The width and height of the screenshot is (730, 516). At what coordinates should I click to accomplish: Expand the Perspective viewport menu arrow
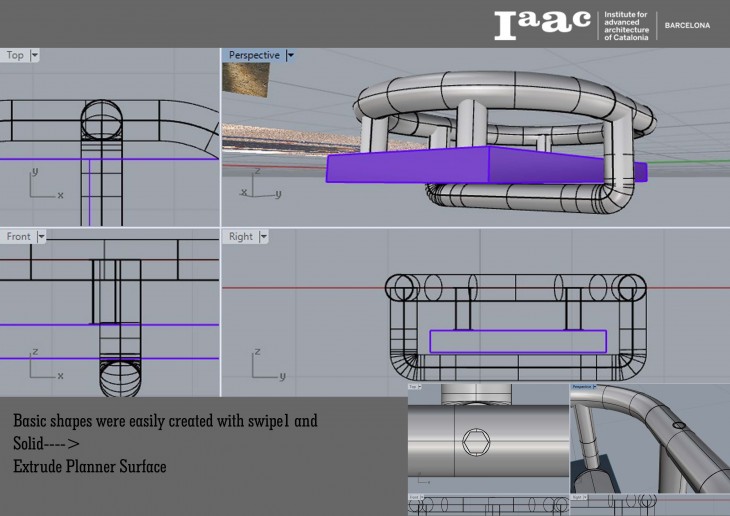(291, 56)
